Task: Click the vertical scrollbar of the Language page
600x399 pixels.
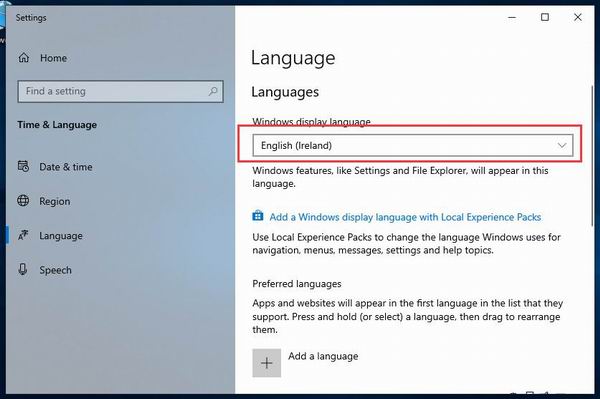Action: click(593, 155)
